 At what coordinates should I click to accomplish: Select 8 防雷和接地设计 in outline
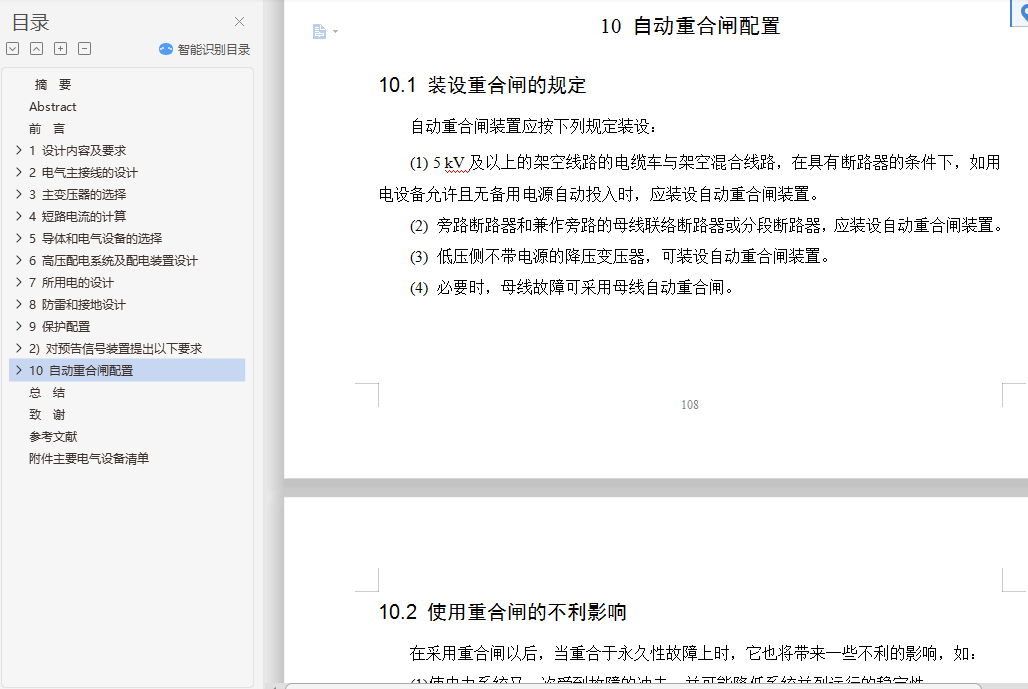point(77,304)
